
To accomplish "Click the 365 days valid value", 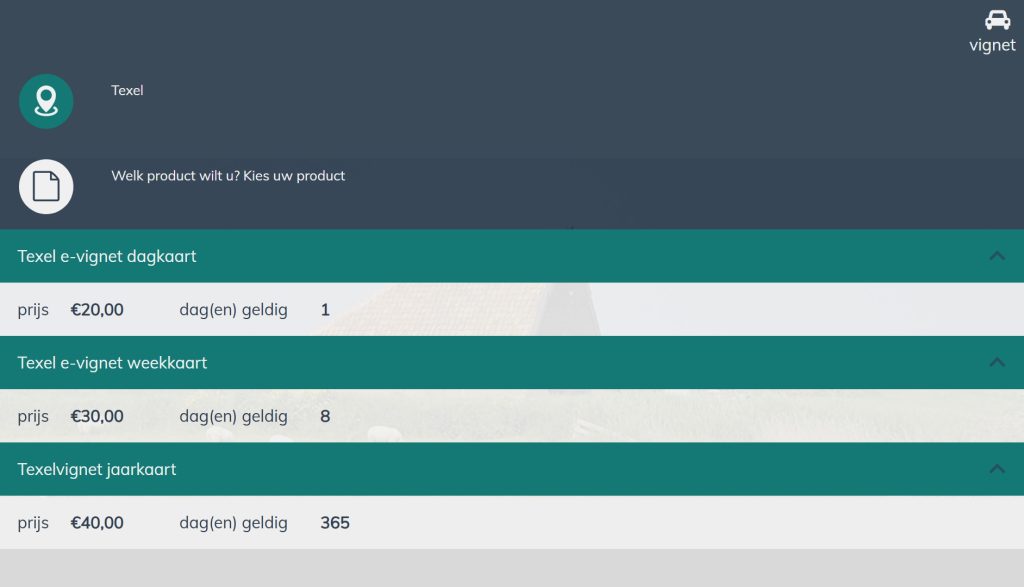I will click(335, 522).
